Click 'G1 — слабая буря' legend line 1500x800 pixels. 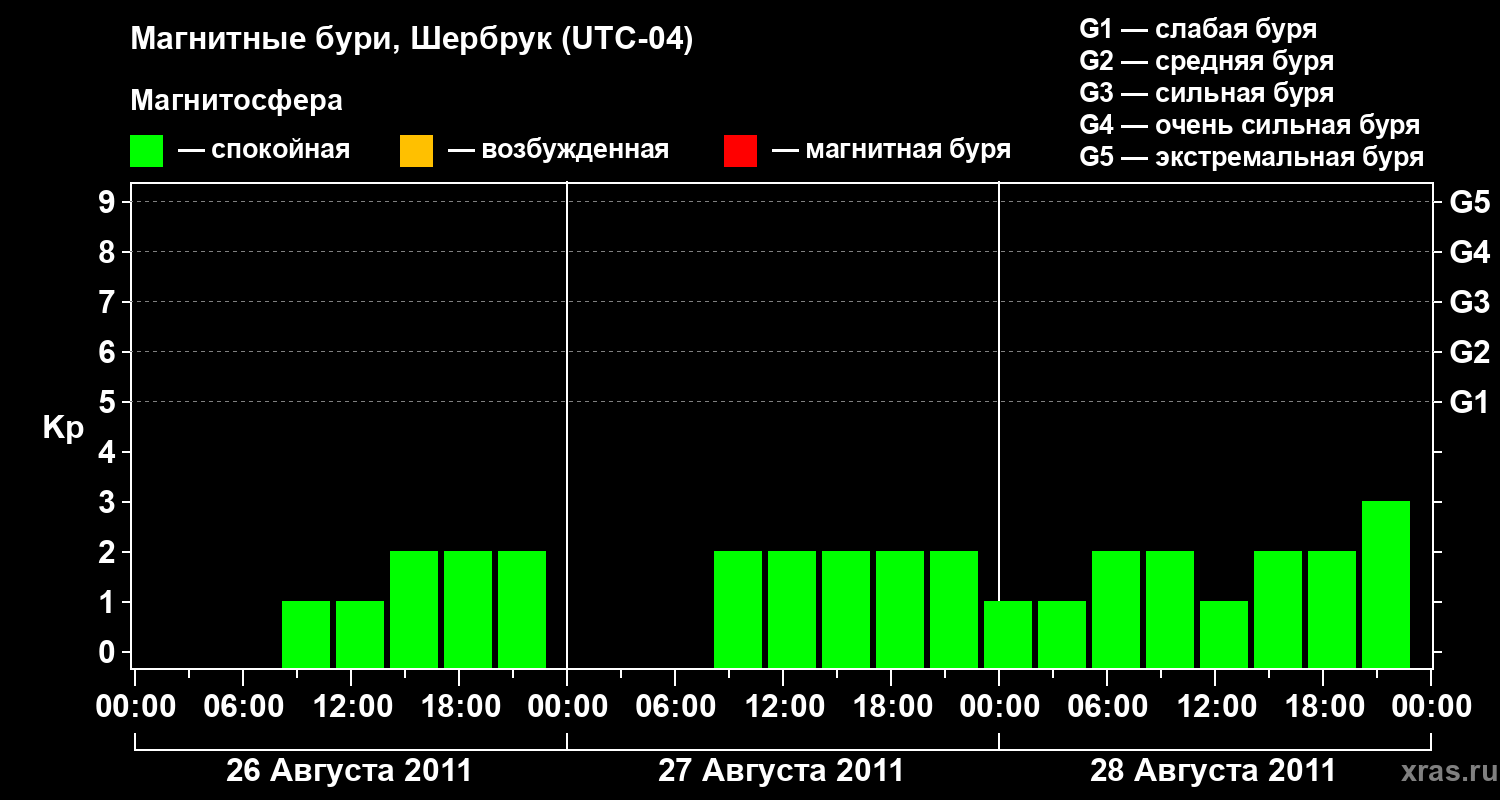point(1198,29)
